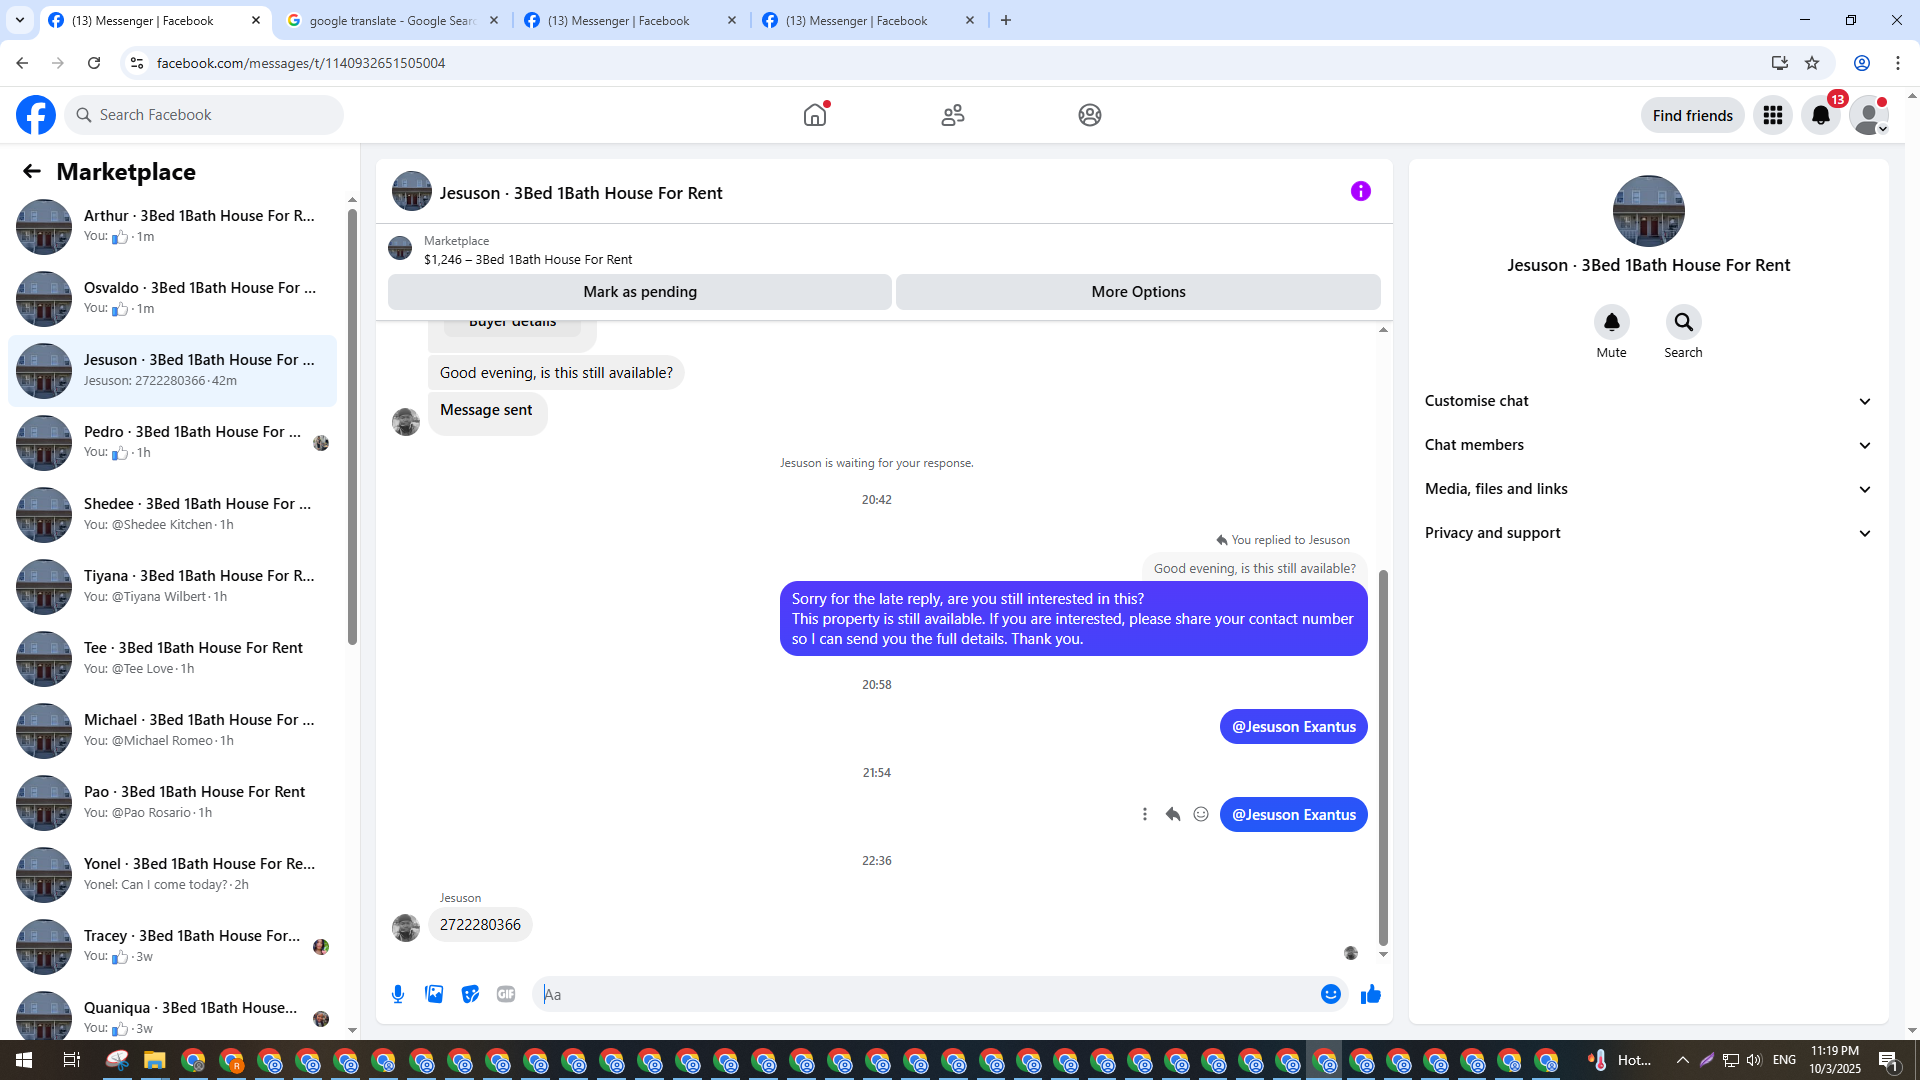
Task: View site information icon in address bar
Action: 137,63
